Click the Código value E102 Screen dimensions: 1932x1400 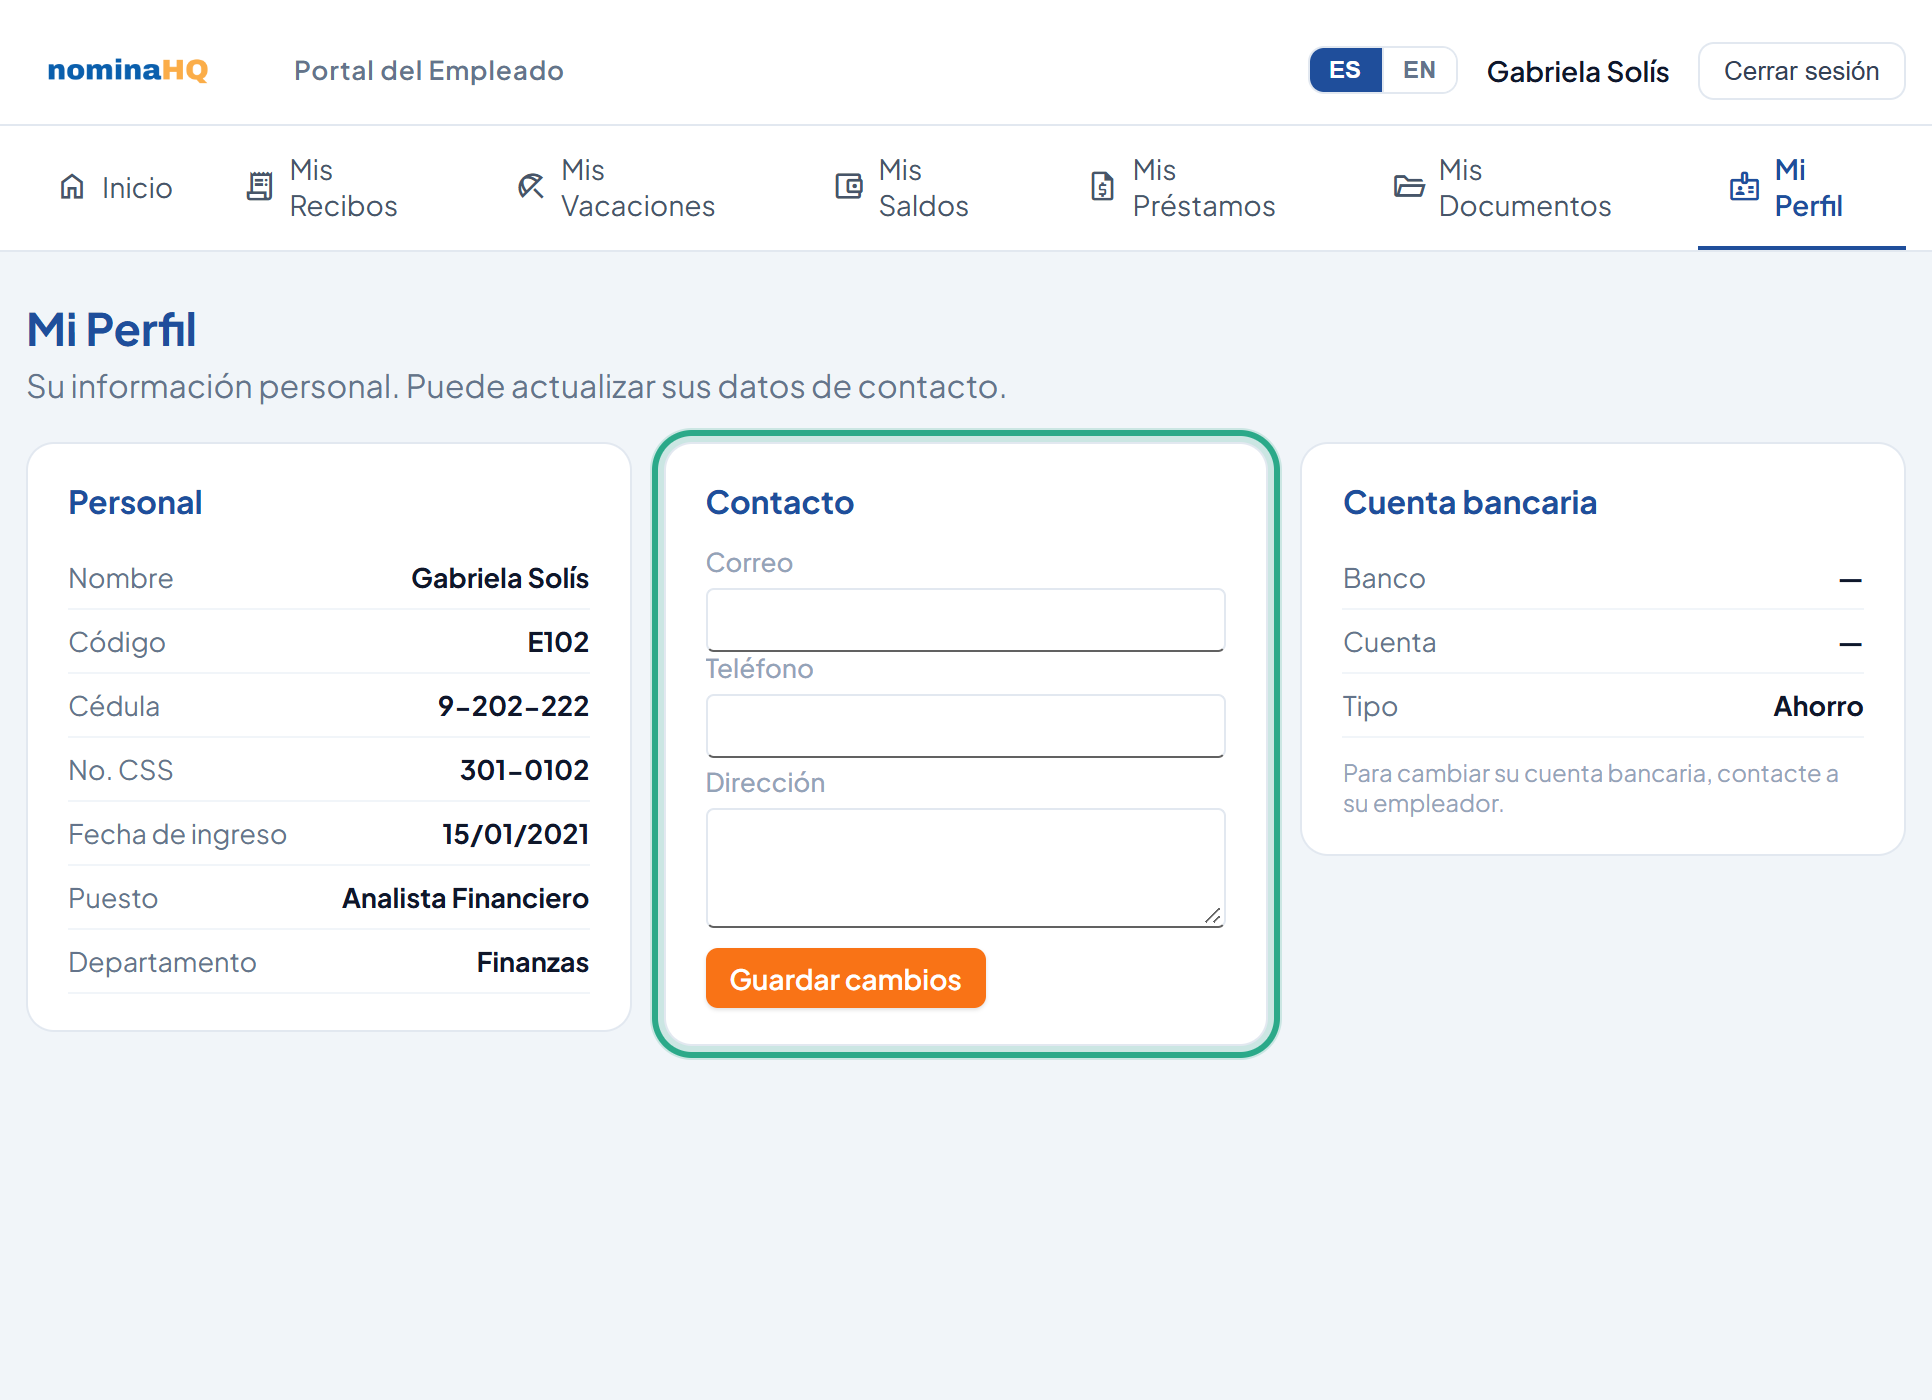[x=558, y=642]
